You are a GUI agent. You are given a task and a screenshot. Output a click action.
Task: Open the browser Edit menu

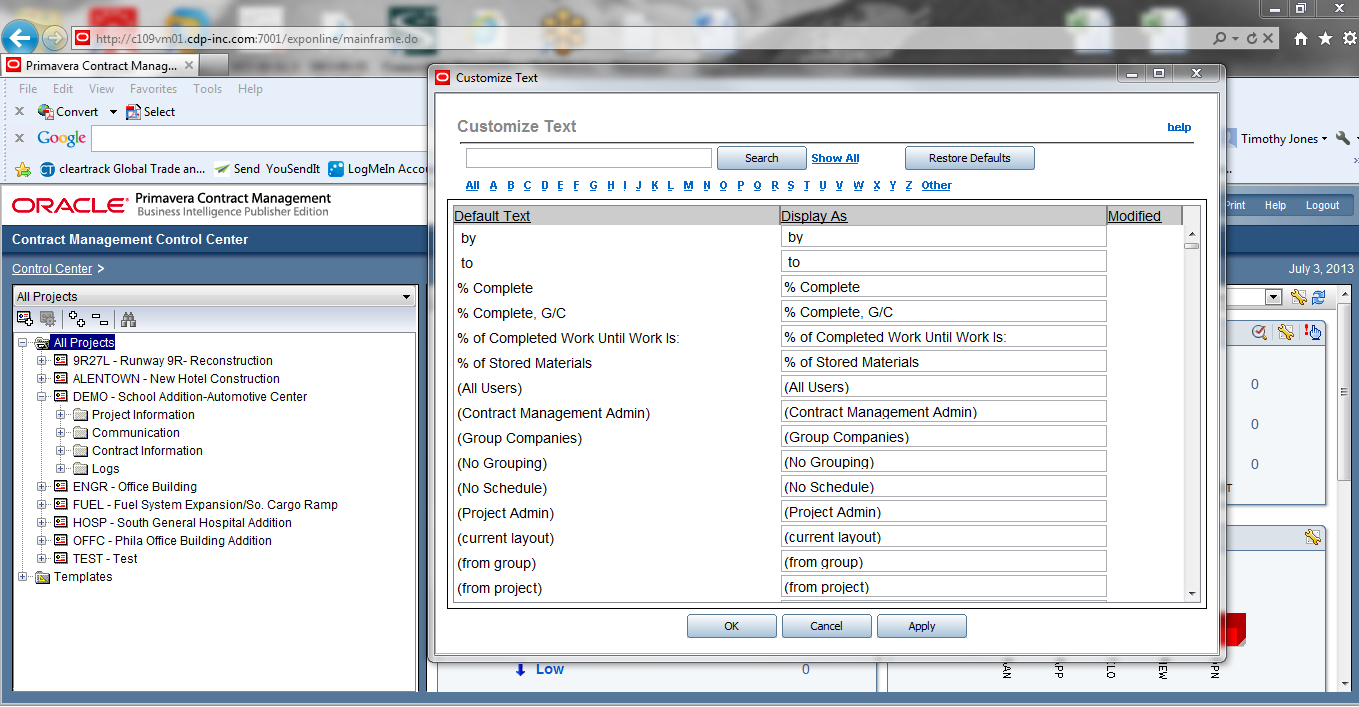pyautogui.click(x=63, y=89)
